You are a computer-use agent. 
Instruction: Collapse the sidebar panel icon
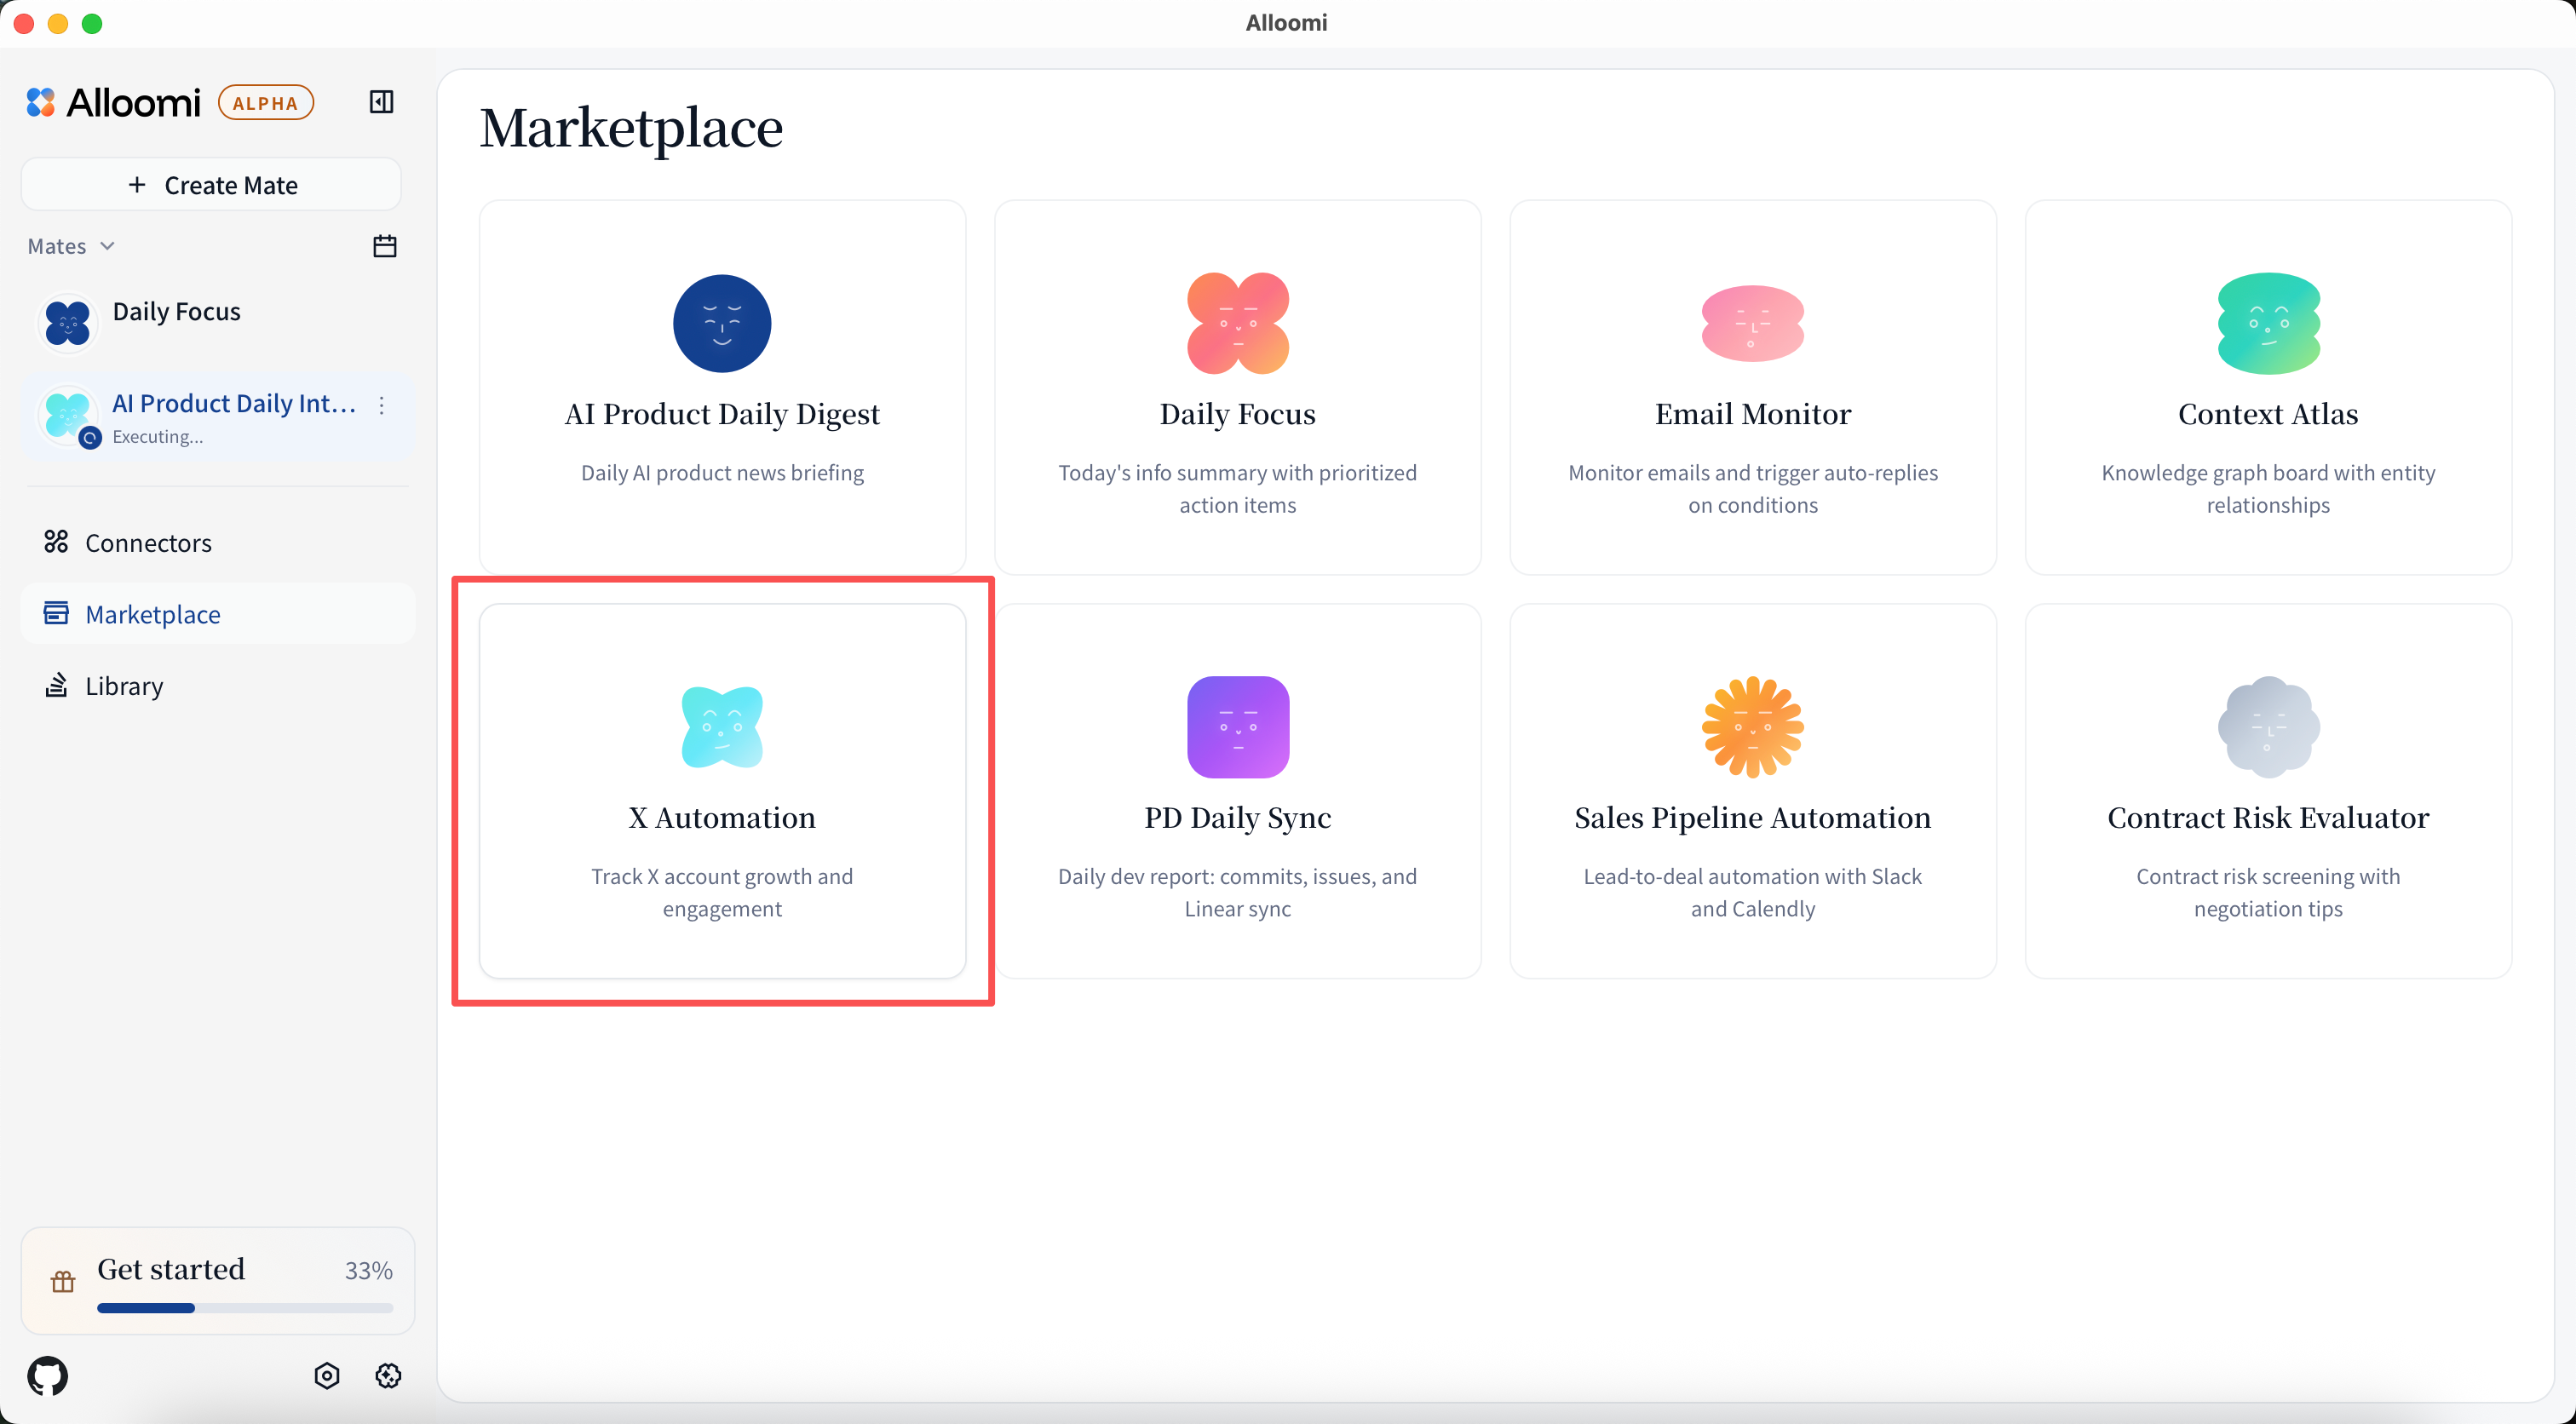tap(381, 102)
